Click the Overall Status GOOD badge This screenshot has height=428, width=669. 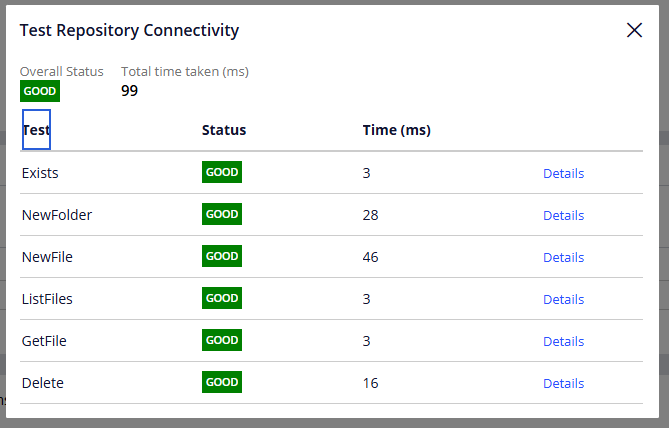pyautogui.click(x=40, y=91)
